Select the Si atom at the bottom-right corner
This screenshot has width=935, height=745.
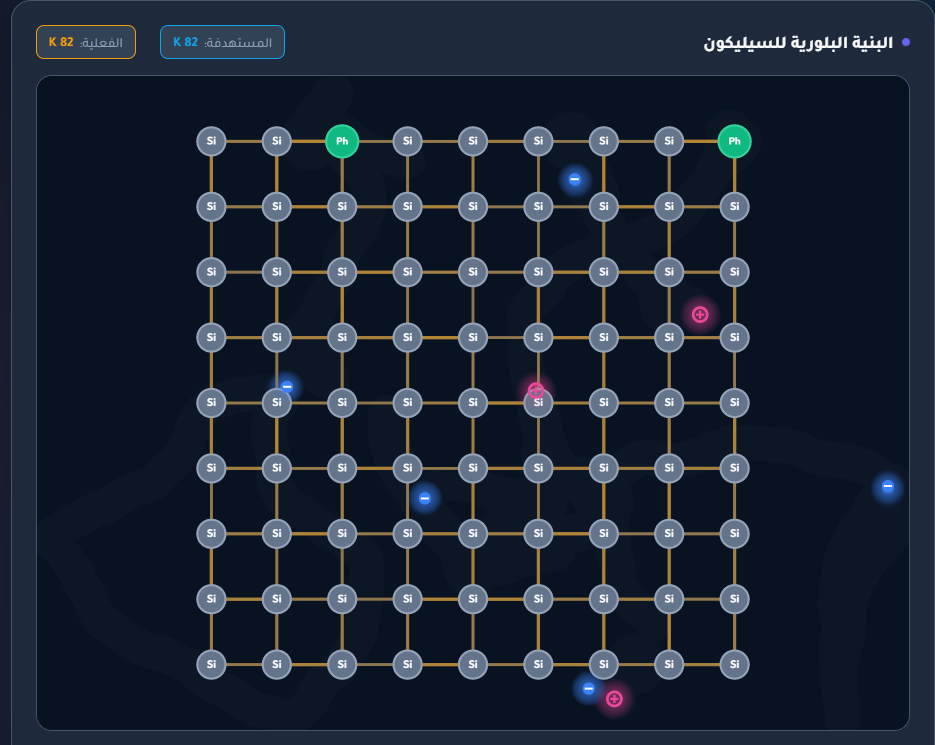[x=735, y=664]
